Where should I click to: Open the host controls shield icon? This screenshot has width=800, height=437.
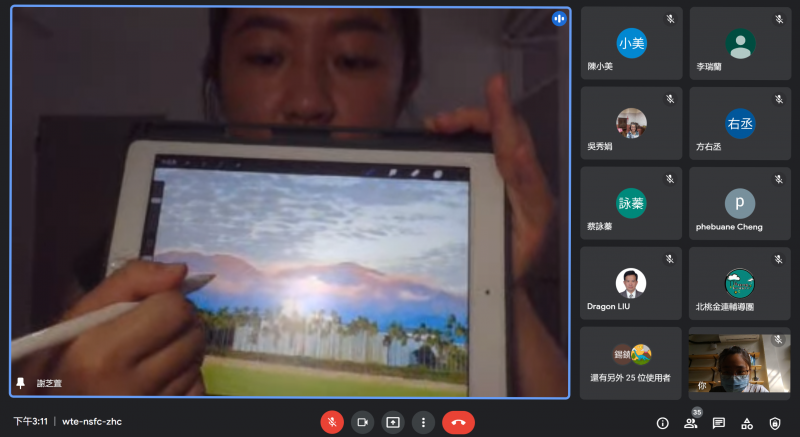774,423
